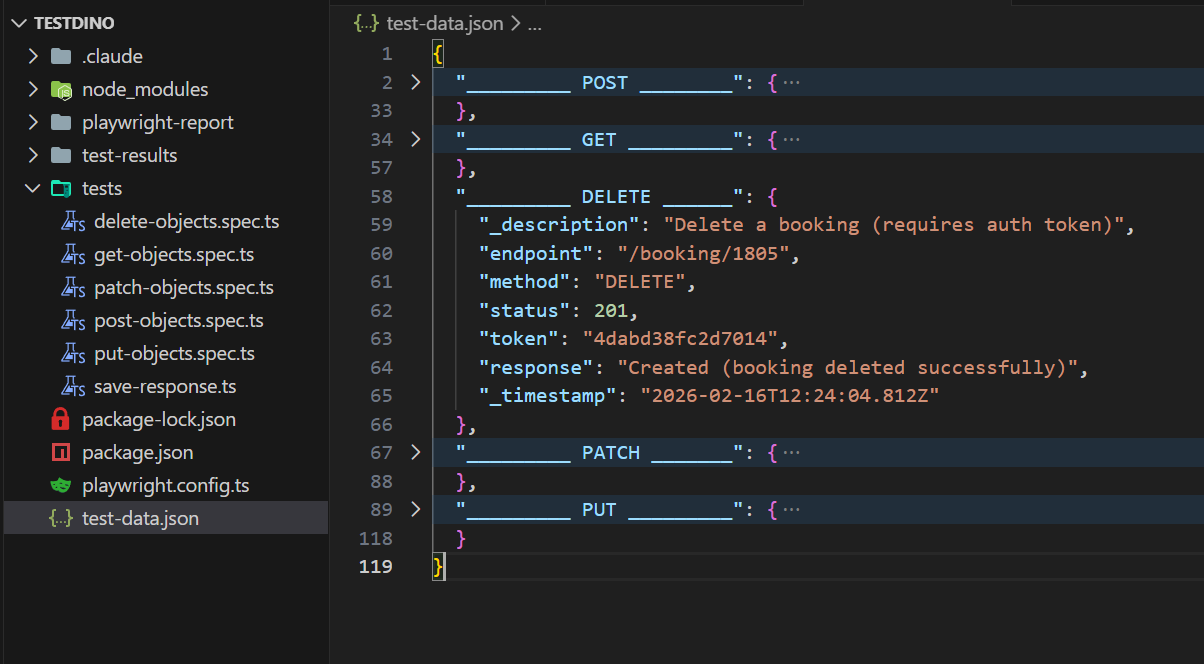Click the JSON braces icon in the breadcrumb bar

(x=366, y=23)
